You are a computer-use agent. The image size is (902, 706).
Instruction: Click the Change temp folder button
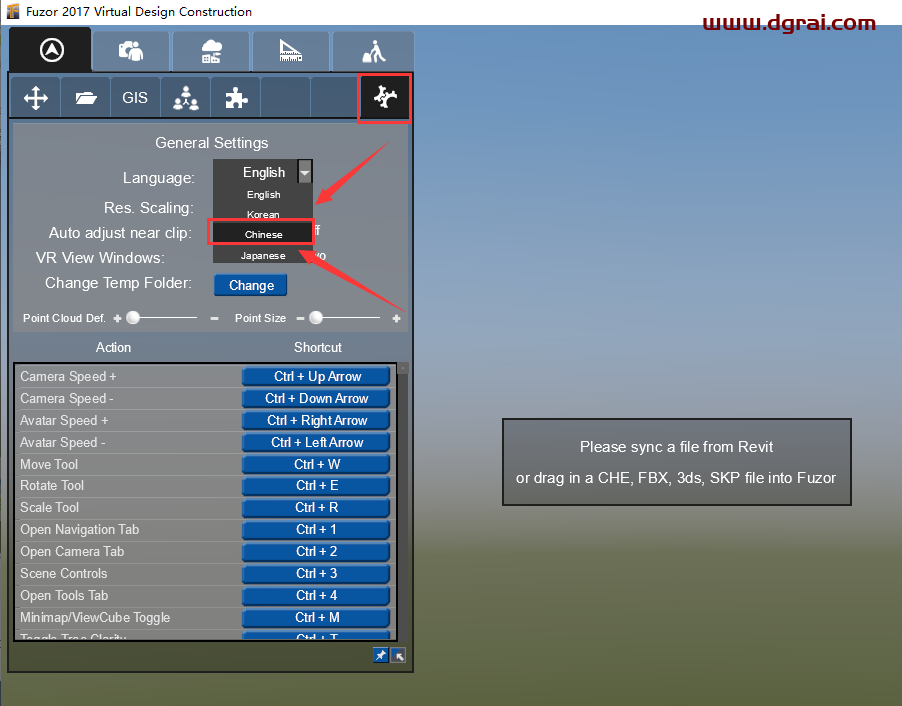click(251, 285)
